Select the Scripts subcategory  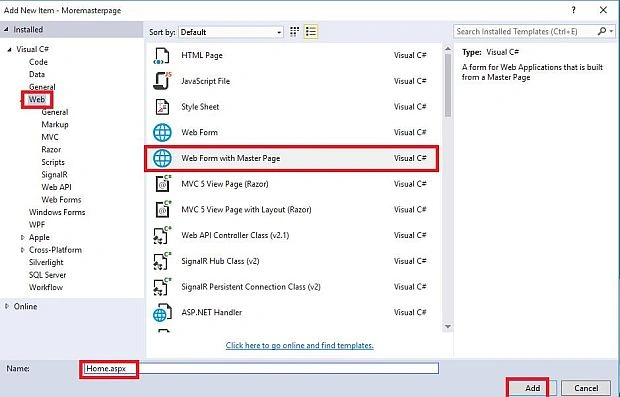pos(53,162)
